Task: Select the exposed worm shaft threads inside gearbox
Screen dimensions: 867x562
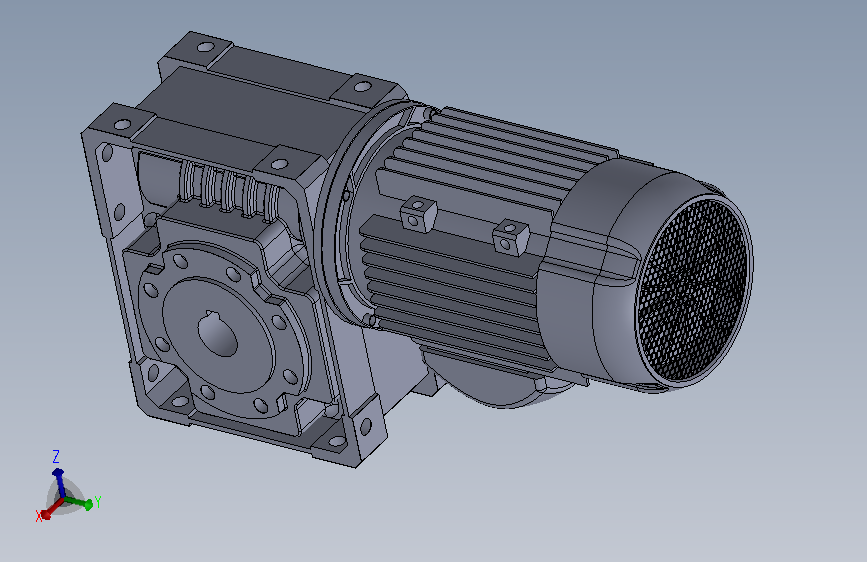Action: tap(228, 191)
